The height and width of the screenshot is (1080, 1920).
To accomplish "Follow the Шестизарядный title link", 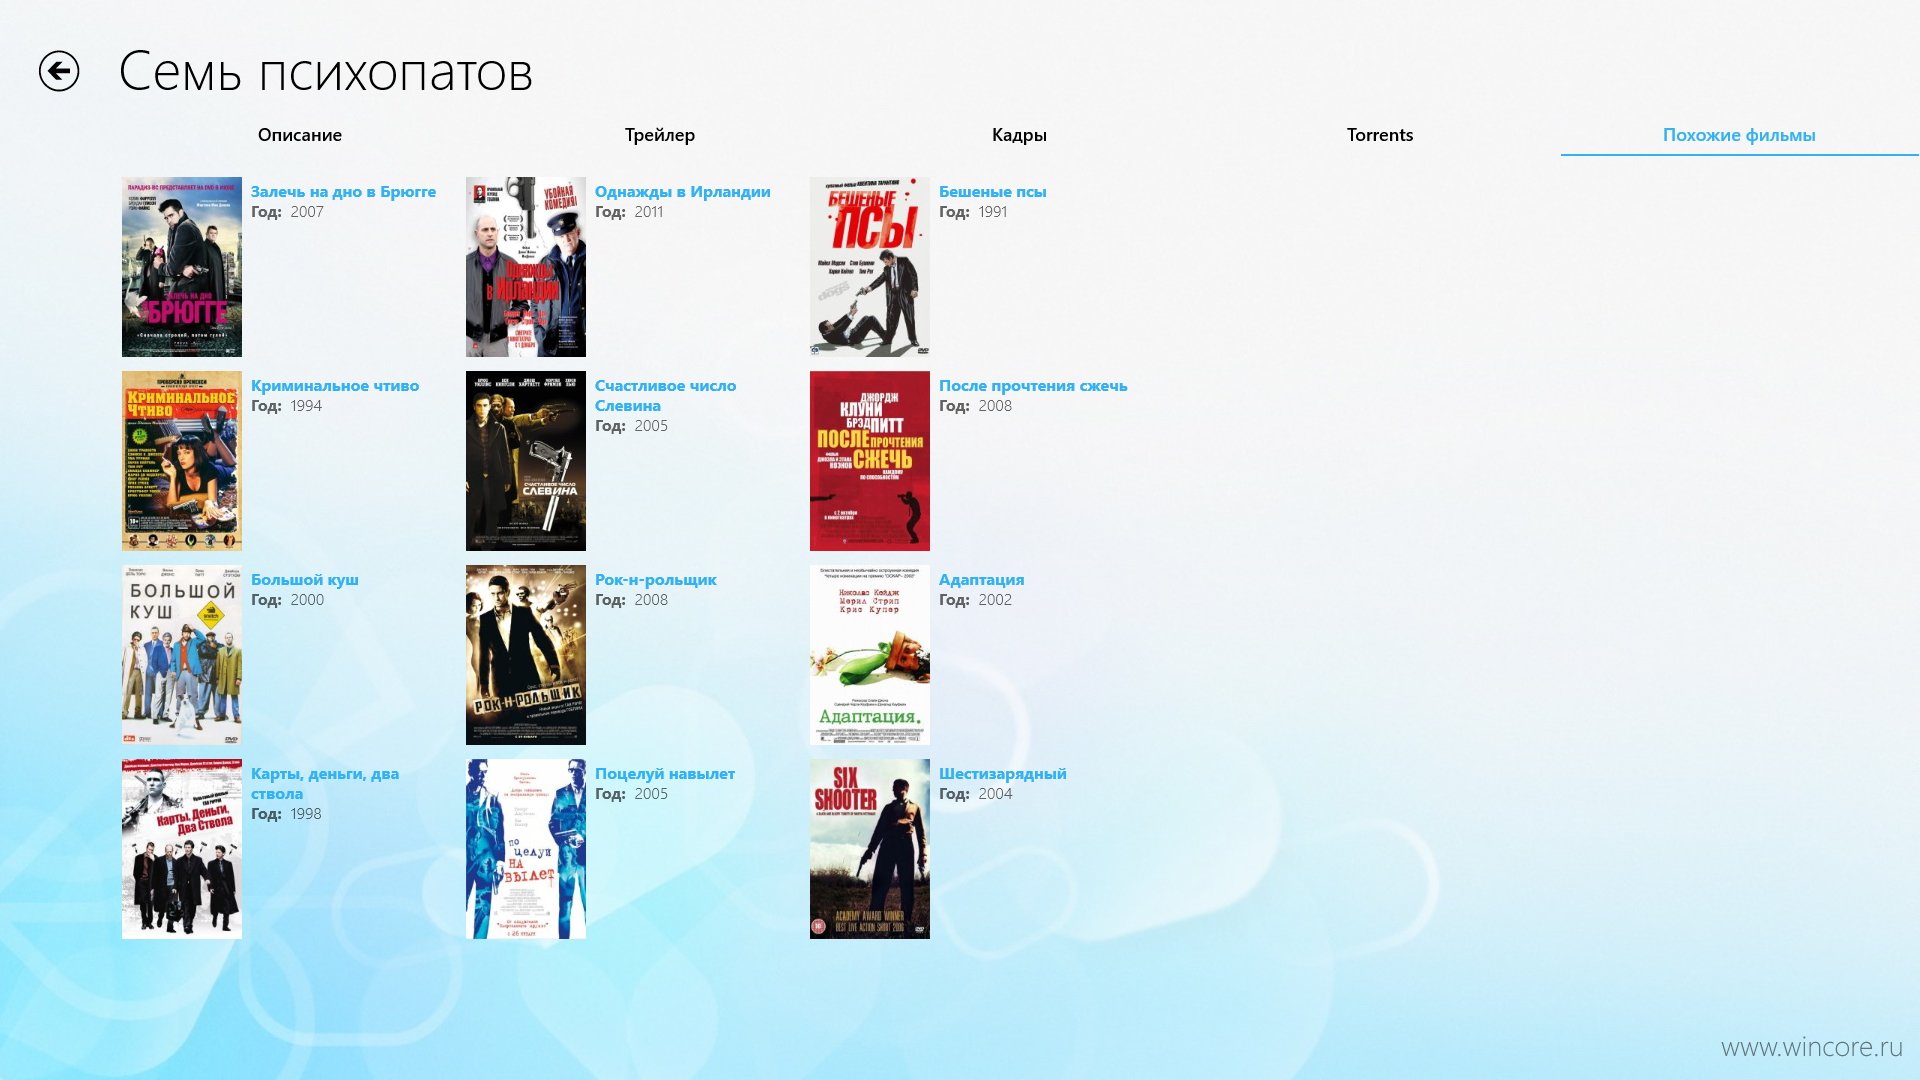I will point(1002,774).
